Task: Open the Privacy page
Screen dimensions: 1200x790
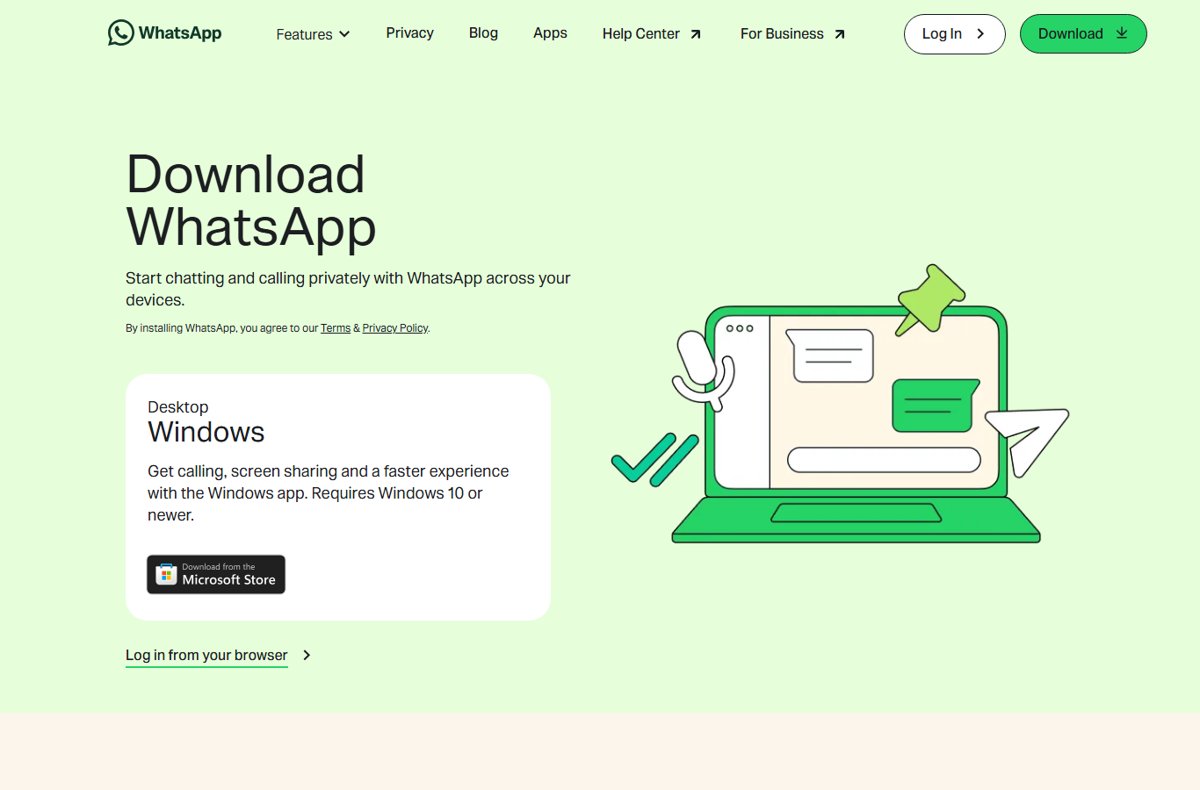Action: 410,33
